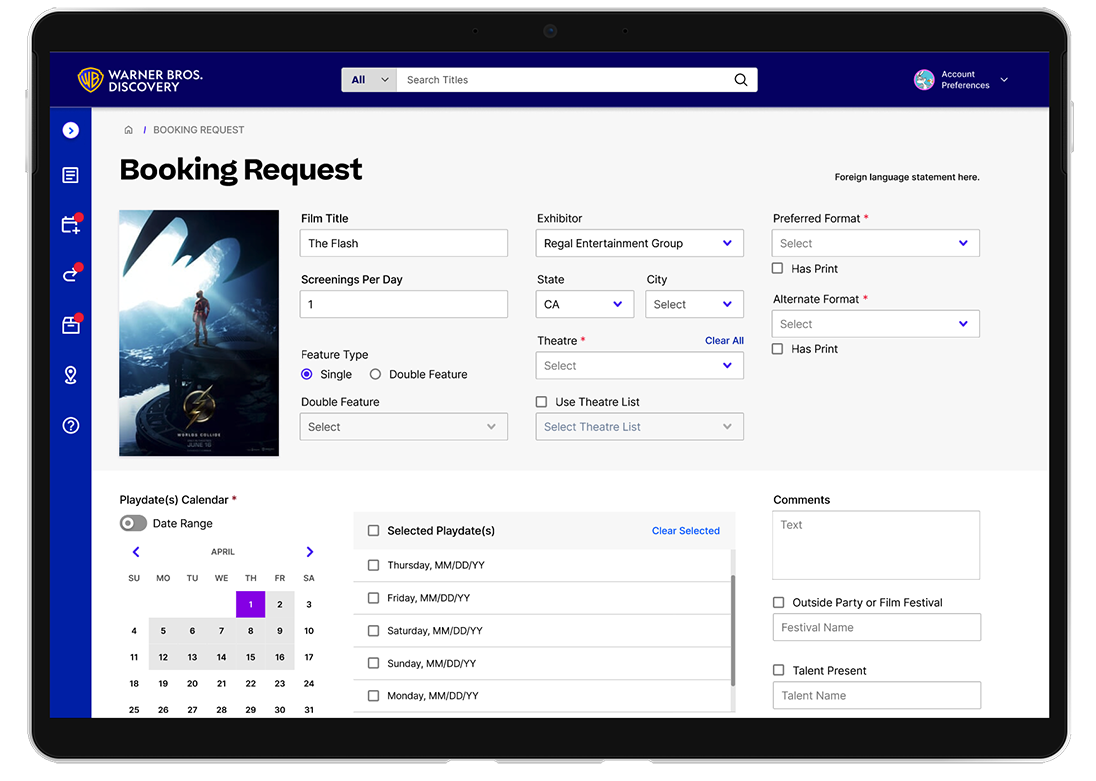The height and width of the screenshot is (781, 1096).
Task: Click the APRIL month label
Action: (x=223, y=552)
